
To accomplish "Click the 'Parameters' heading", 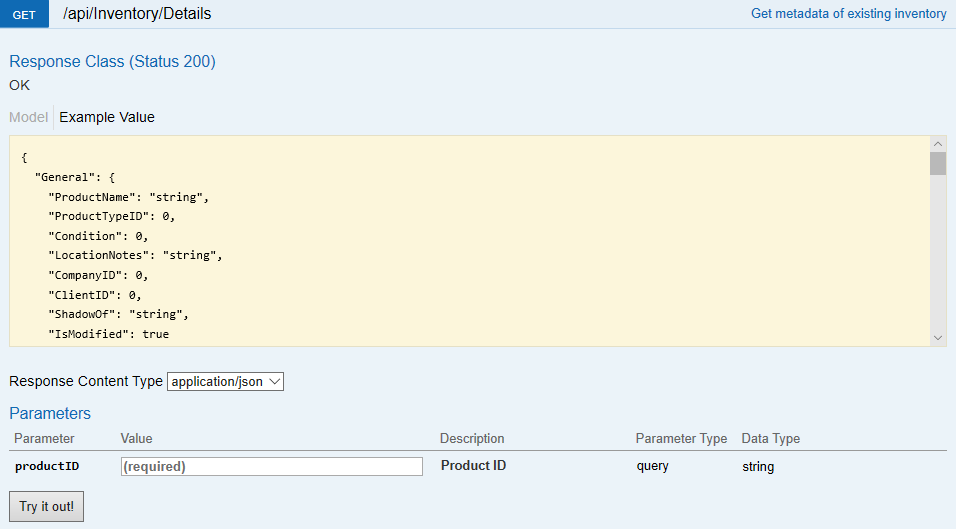I will click(x=50, y=413).
